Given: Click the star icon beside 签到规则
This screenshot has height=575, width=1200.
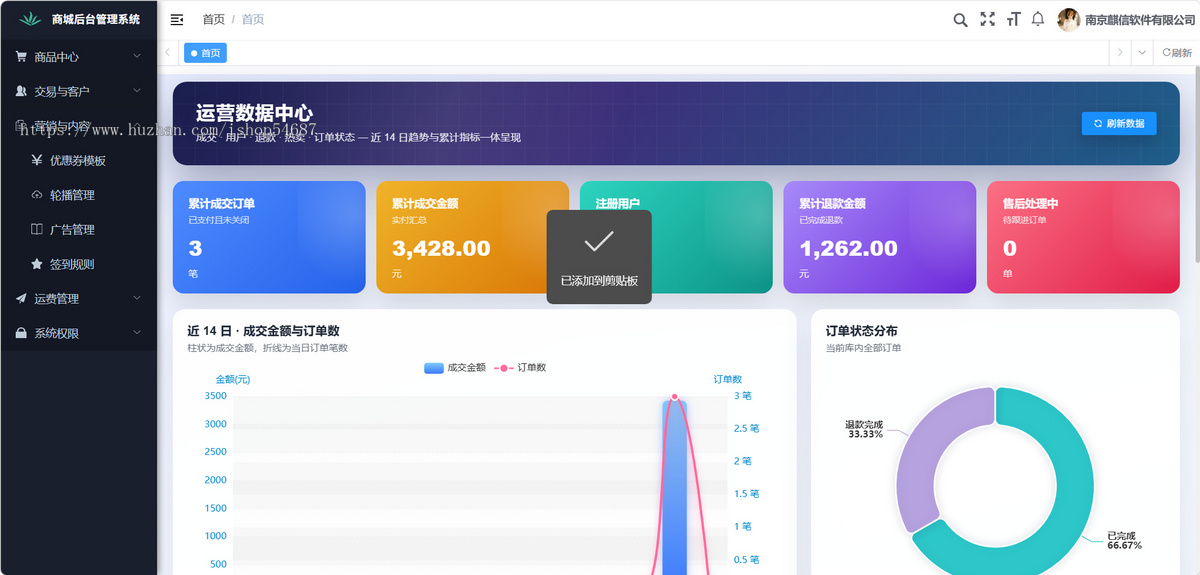Looking at the screenshot, I should [x=37, y=264].
